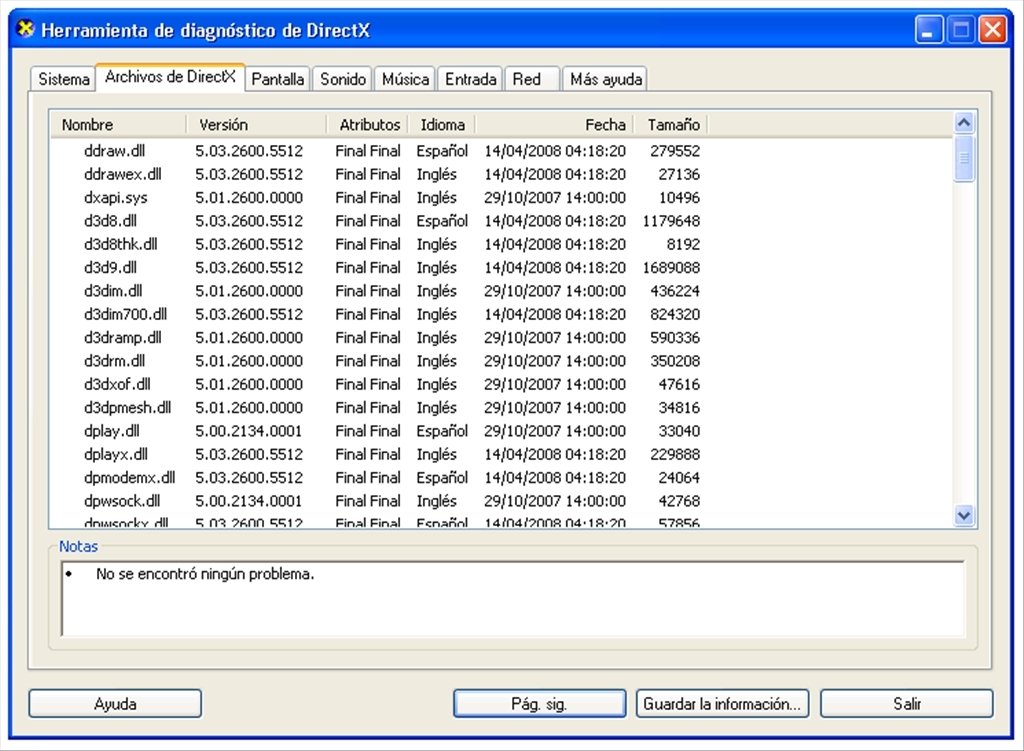Click the d3dramp.dll entry
The width and height of the screenshot is (1024, 751).
pos(123,338)
